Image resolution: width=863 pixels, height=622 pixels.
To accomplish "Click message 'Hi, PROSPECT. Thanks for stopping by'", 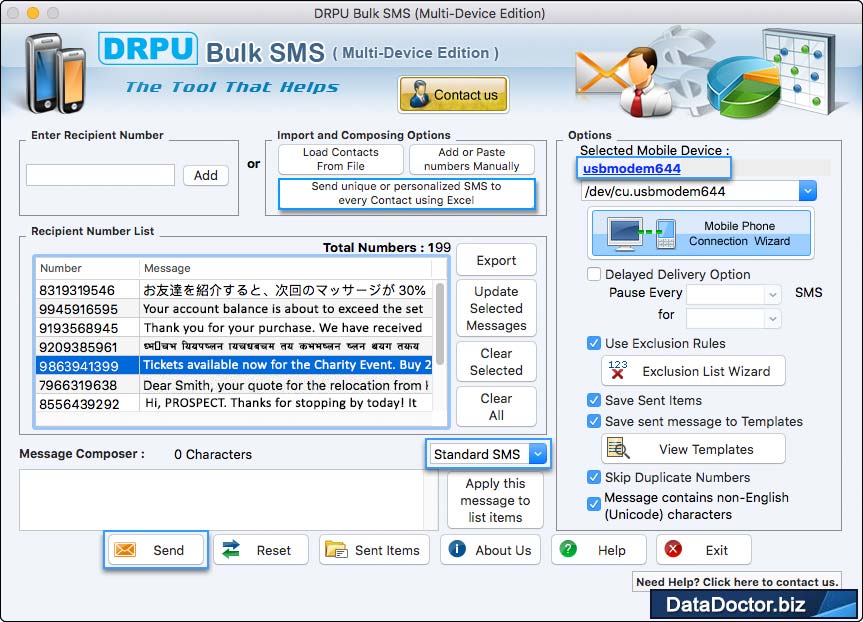I will click(x=281, y=403).
